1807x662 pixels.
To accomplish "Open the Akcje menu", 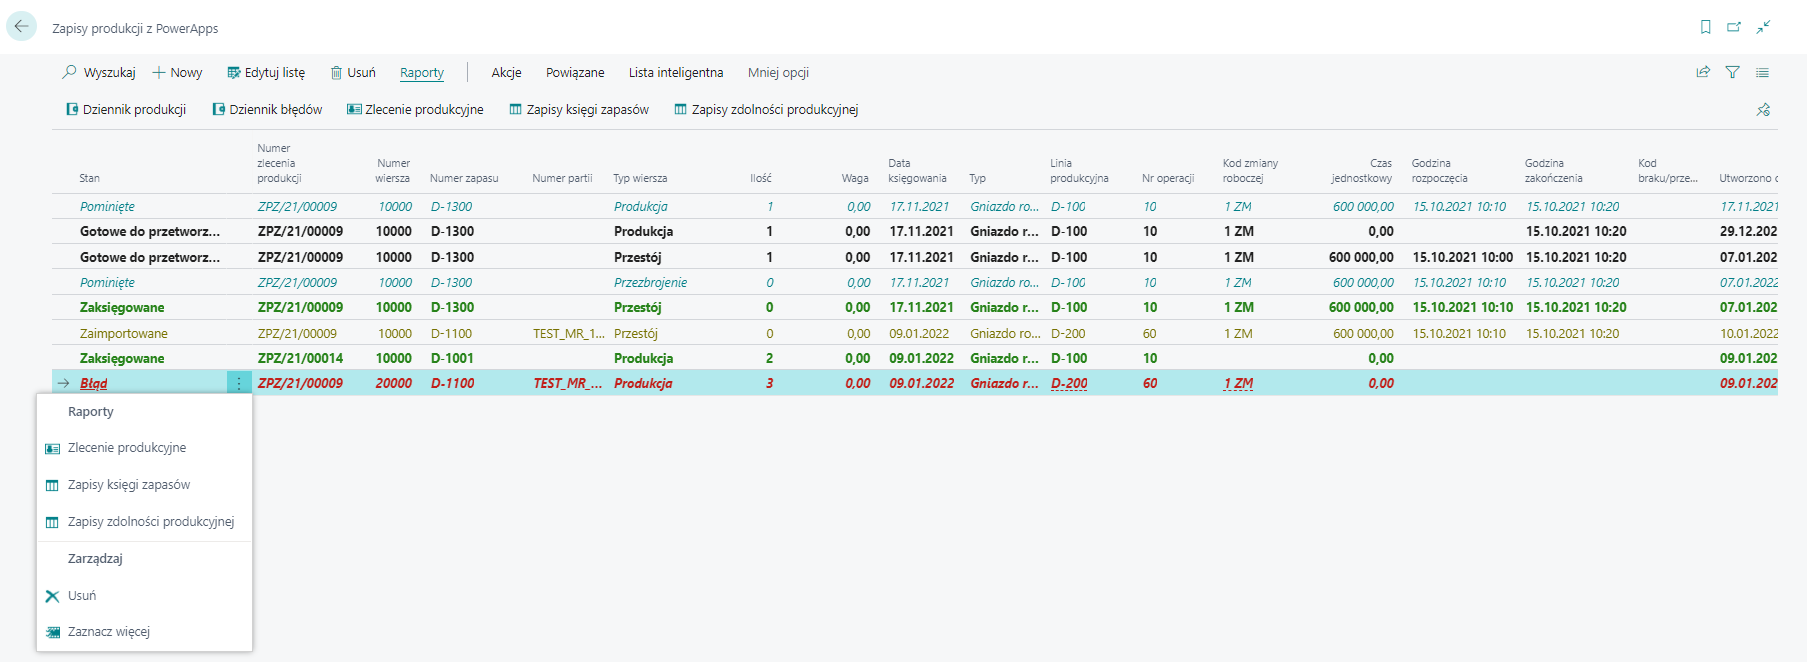I will [506, 73].
